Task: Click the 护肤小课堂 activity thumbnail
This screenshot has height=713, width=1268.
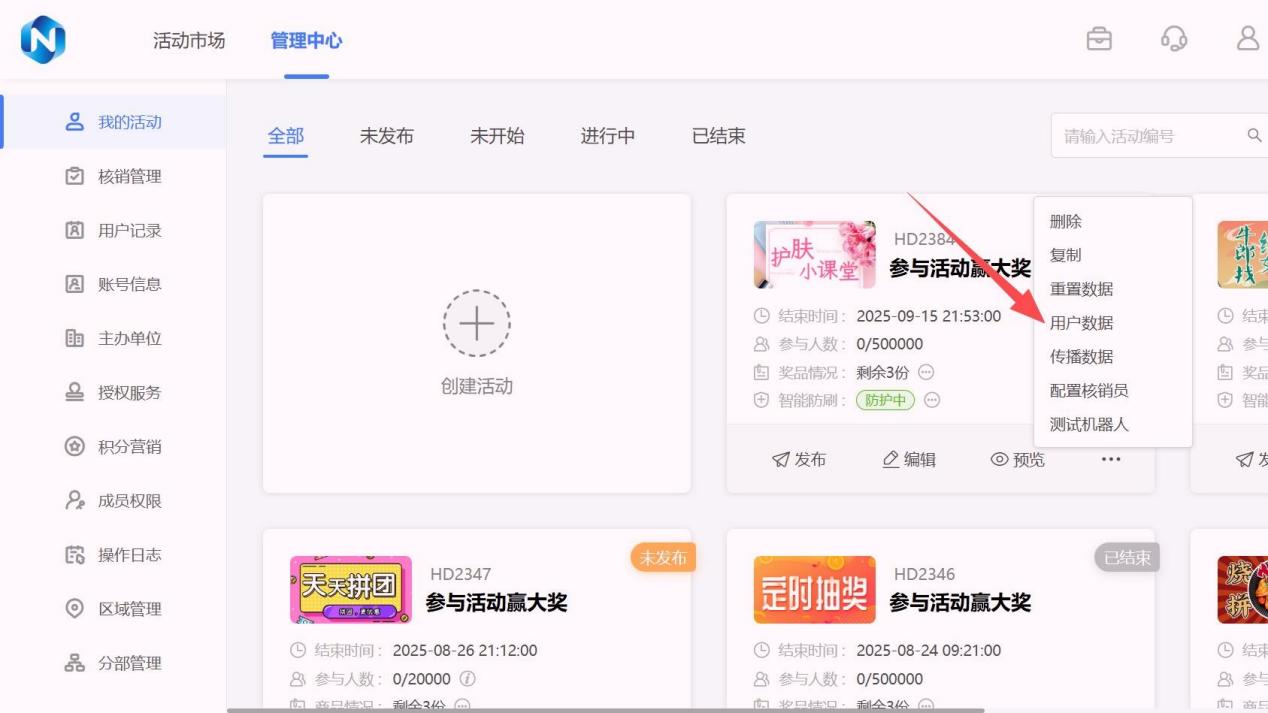Action: 814,255
